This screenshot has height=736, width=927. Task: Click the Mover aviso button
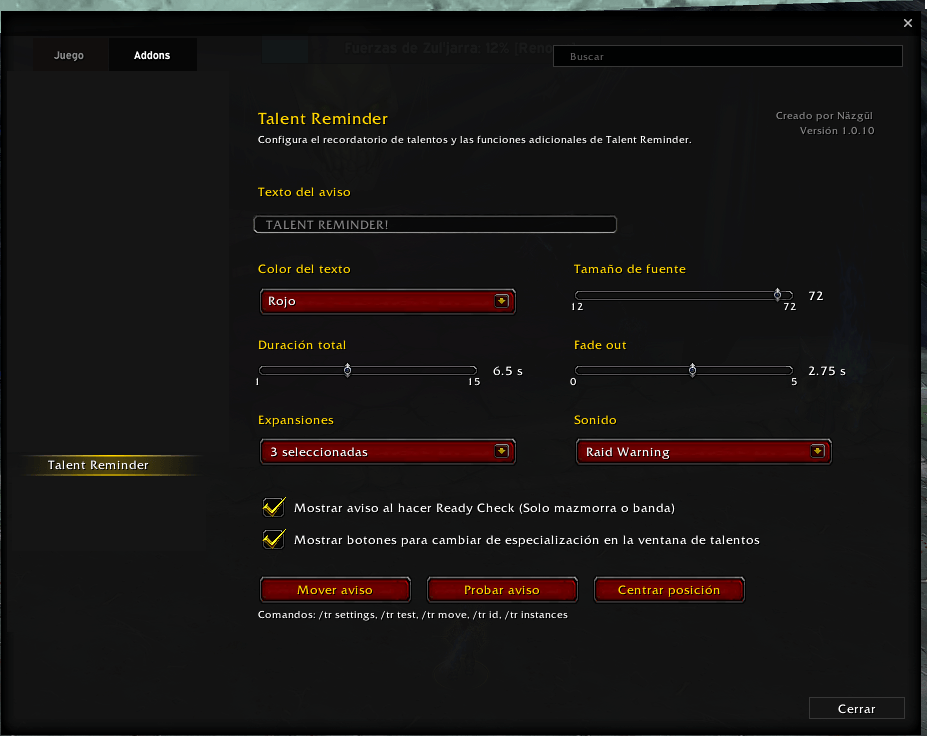[x=335, y=590]
